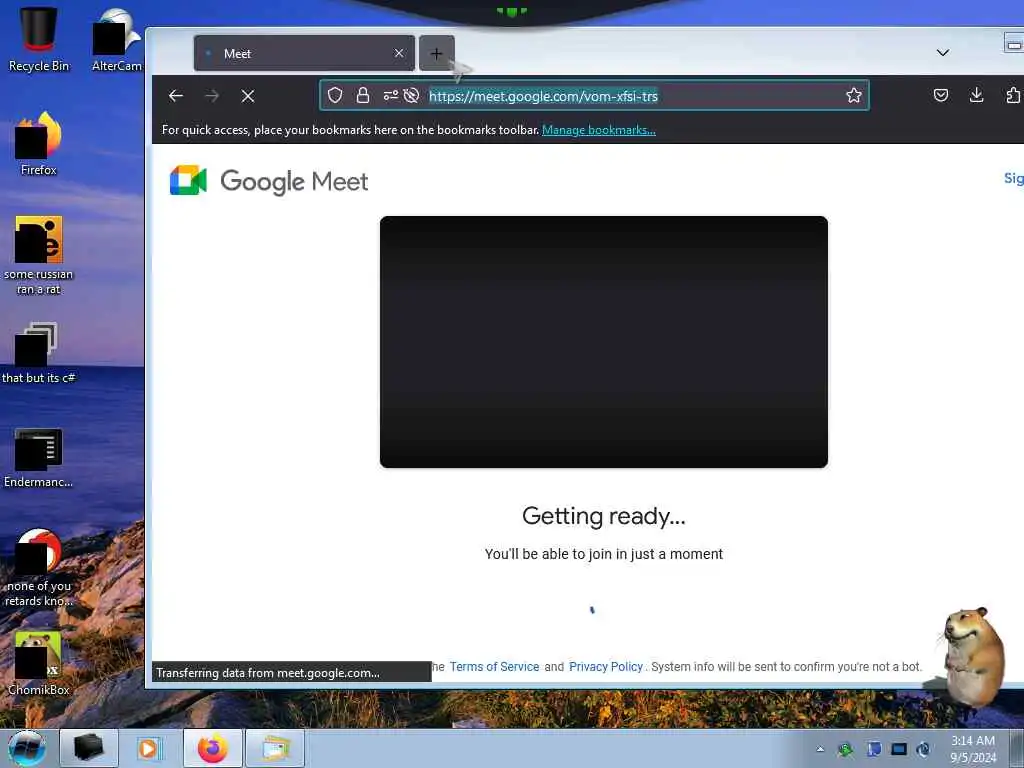Open the Terms of Service link
This screenshot has height=768, width=1024.
(494, 667)
